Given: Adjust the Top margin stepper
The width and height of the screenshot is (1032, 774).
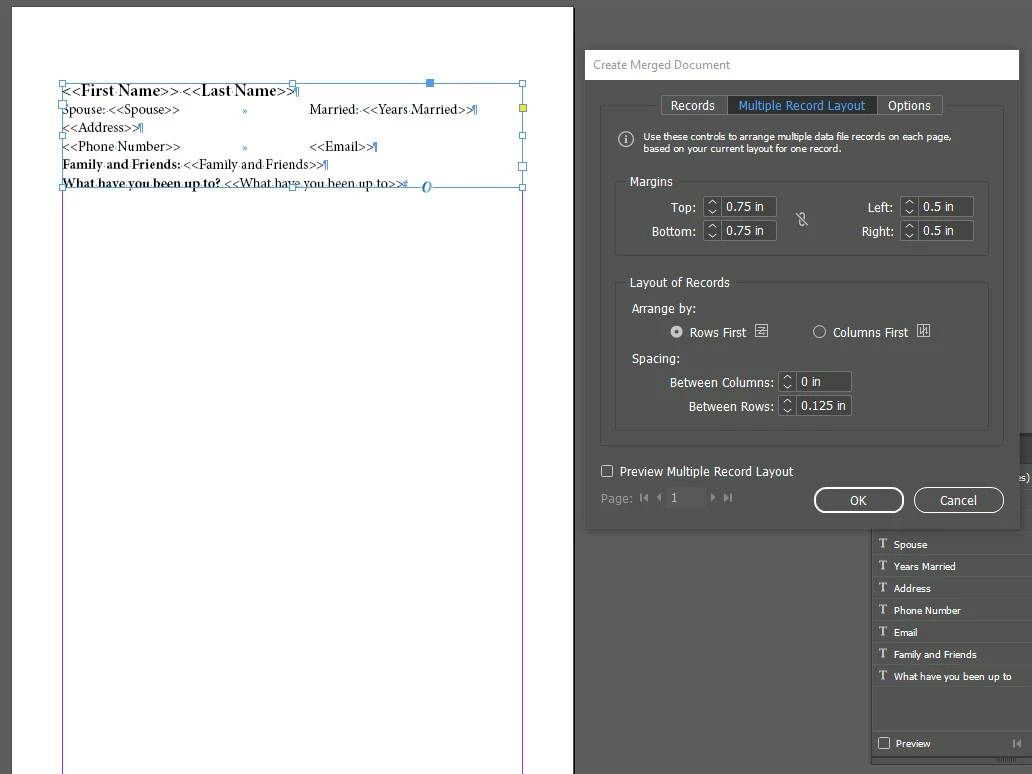Looking at the screenshot, I should [712, 207].
